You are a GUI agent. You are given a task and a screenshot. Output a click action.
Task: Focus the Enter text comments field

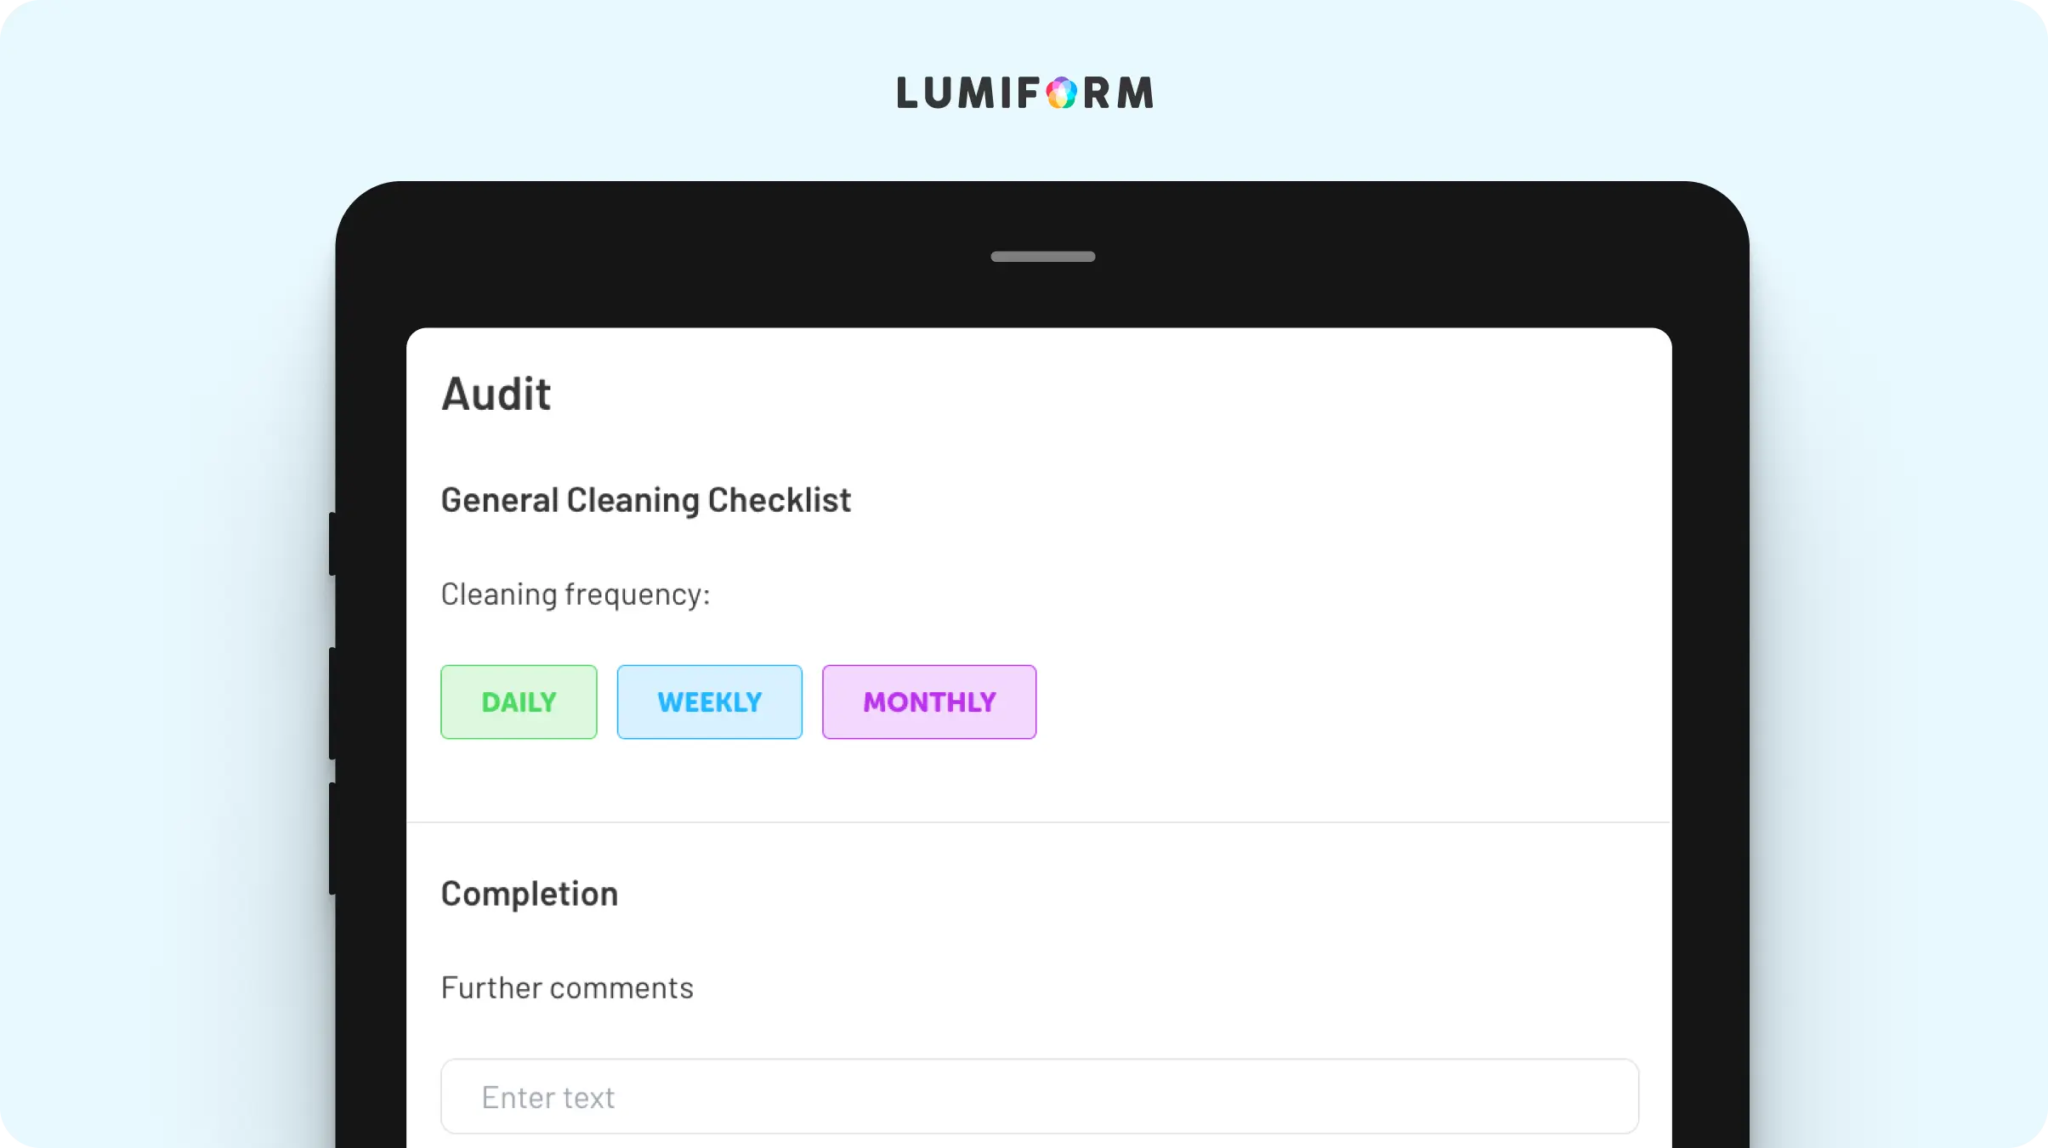tap(1039, 1096)
